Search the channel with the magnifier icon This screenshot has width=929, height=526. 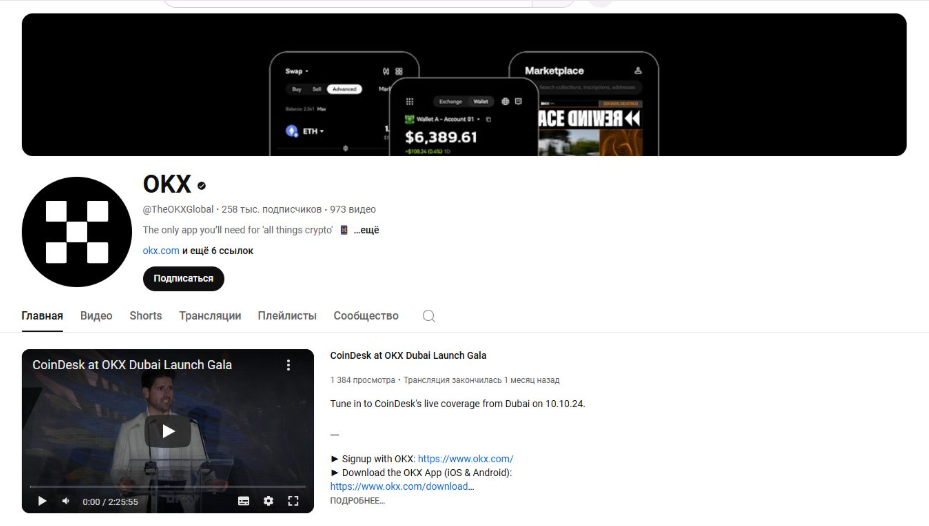pos(429,316)
